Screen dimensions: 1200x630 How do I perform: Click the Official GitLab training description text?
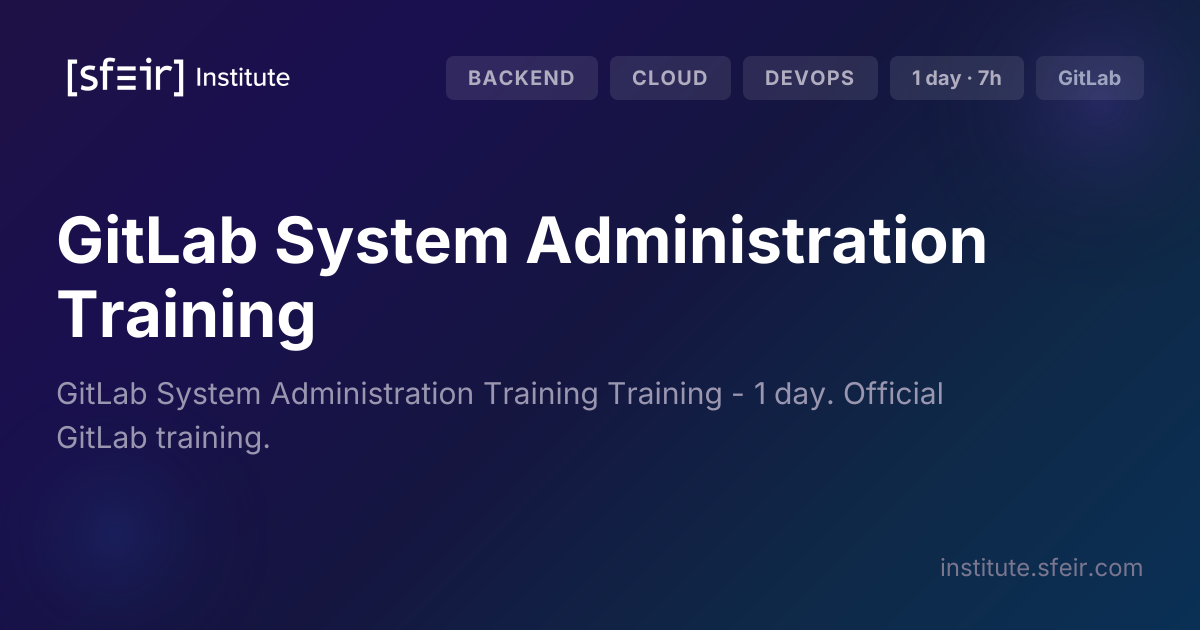tap(500, 415)
